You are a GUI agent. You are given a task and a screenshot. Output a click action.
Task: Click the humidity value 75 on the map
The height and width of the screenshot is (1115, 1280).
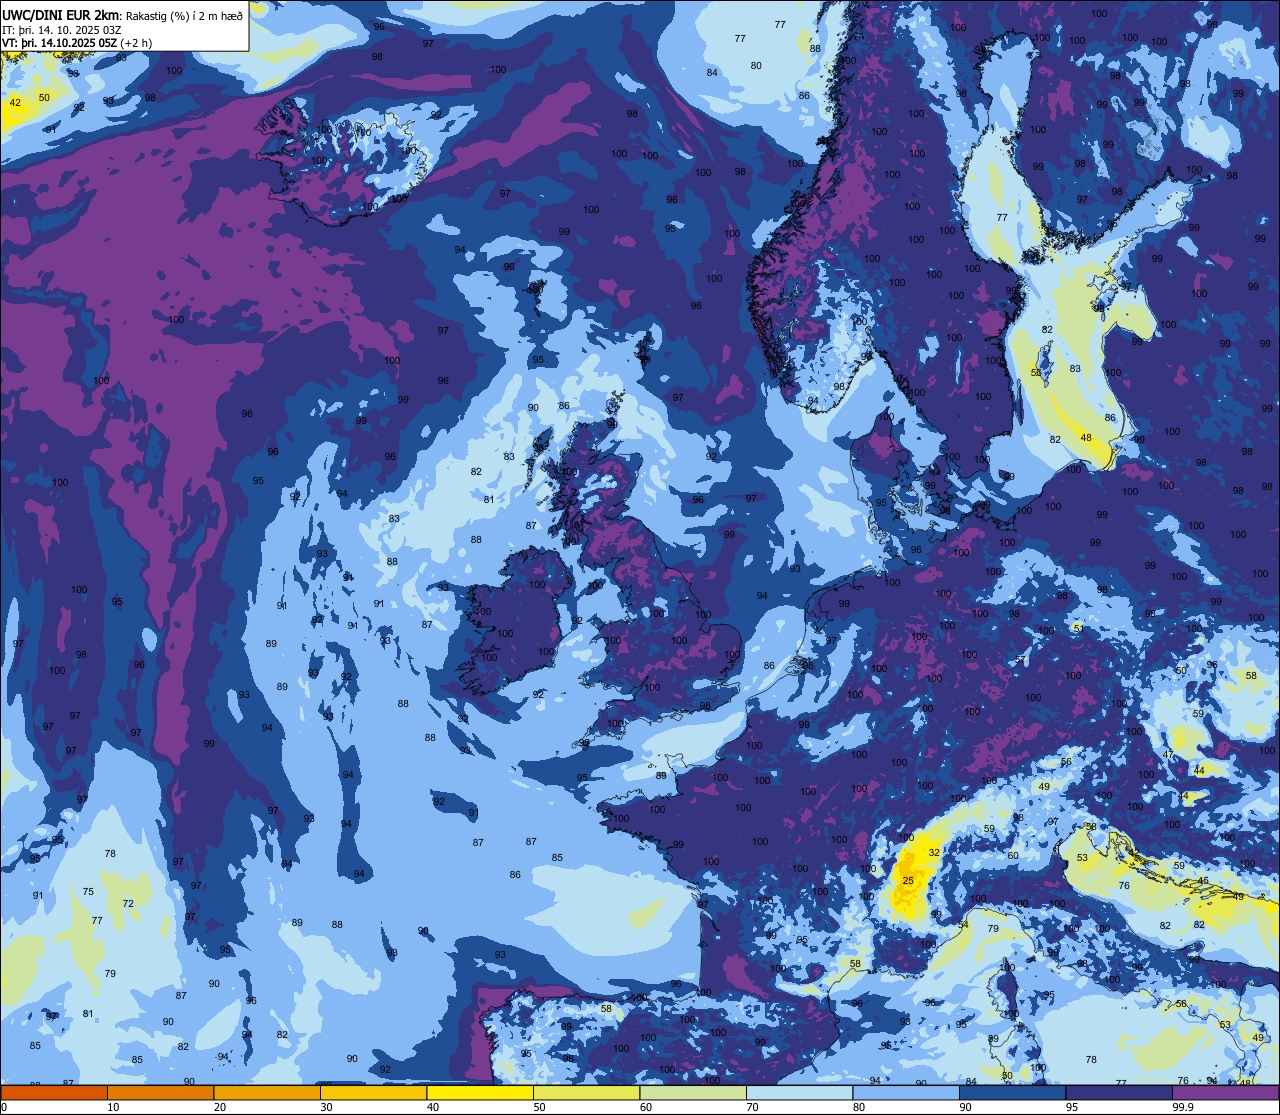coord(88,892)
